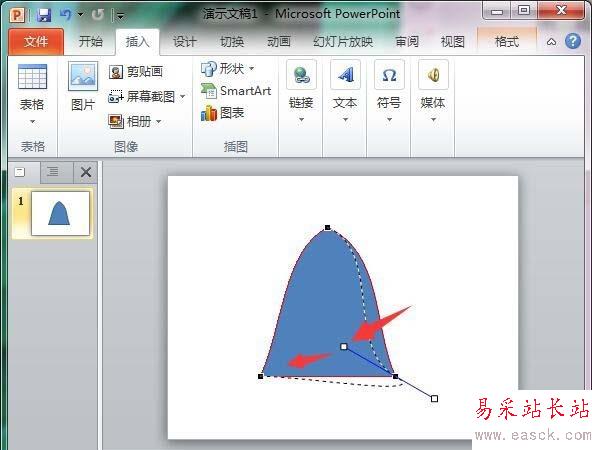This screenshot has height=450, width=592.
Task: Expand the 表格 table dropdown arrow
Action: click(x=32, y=122)
